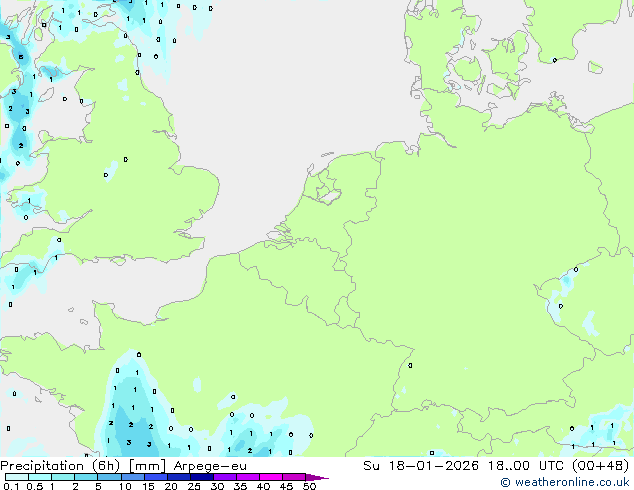Click the 'Precipitation (6h)' title text
This screenshot has height=490, width=634.
click(x=60, y=466)
